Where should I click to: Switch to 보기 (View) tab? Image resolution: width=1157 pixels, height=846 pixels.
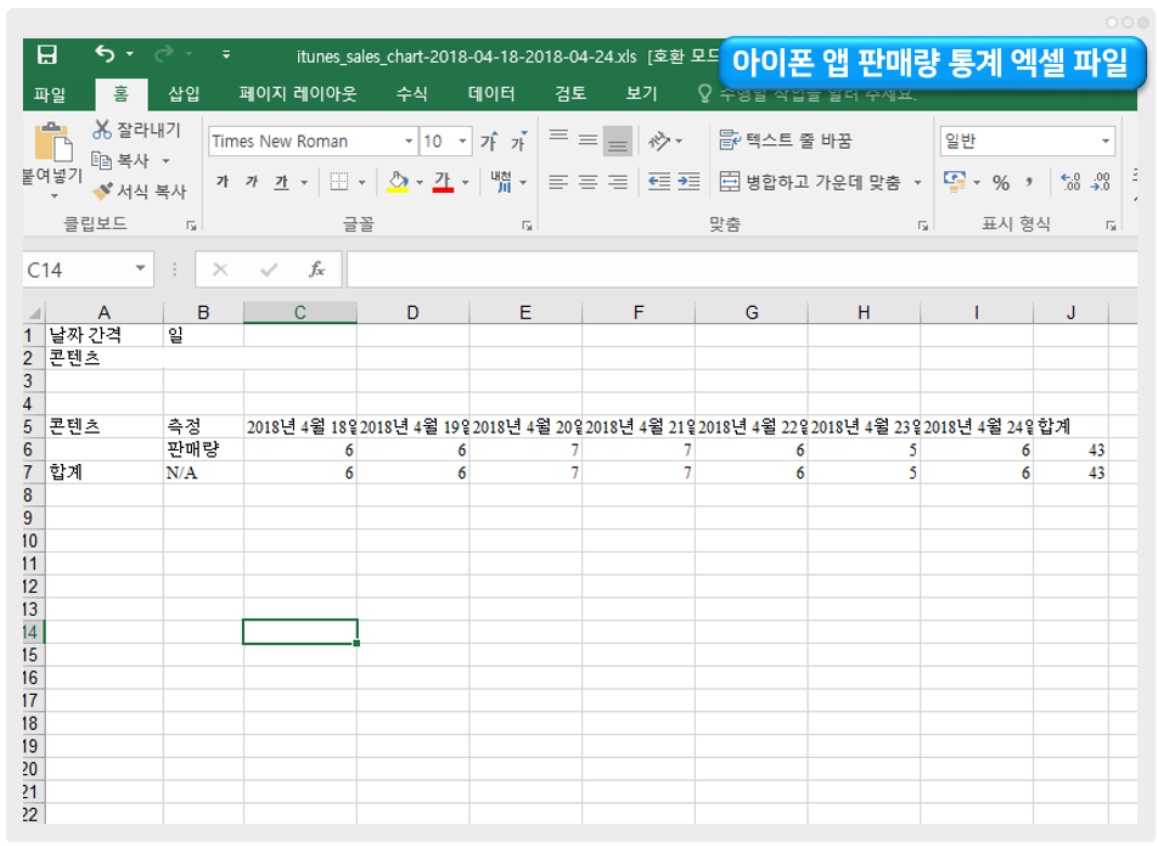tap(641, 94)
